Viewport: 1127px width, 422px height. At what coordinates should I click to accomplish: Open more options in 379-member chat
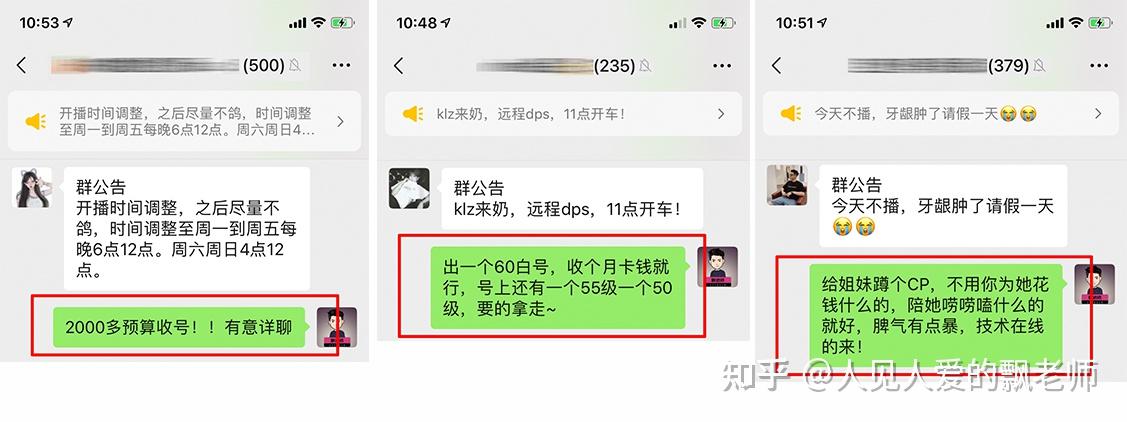click(1099, 65)
